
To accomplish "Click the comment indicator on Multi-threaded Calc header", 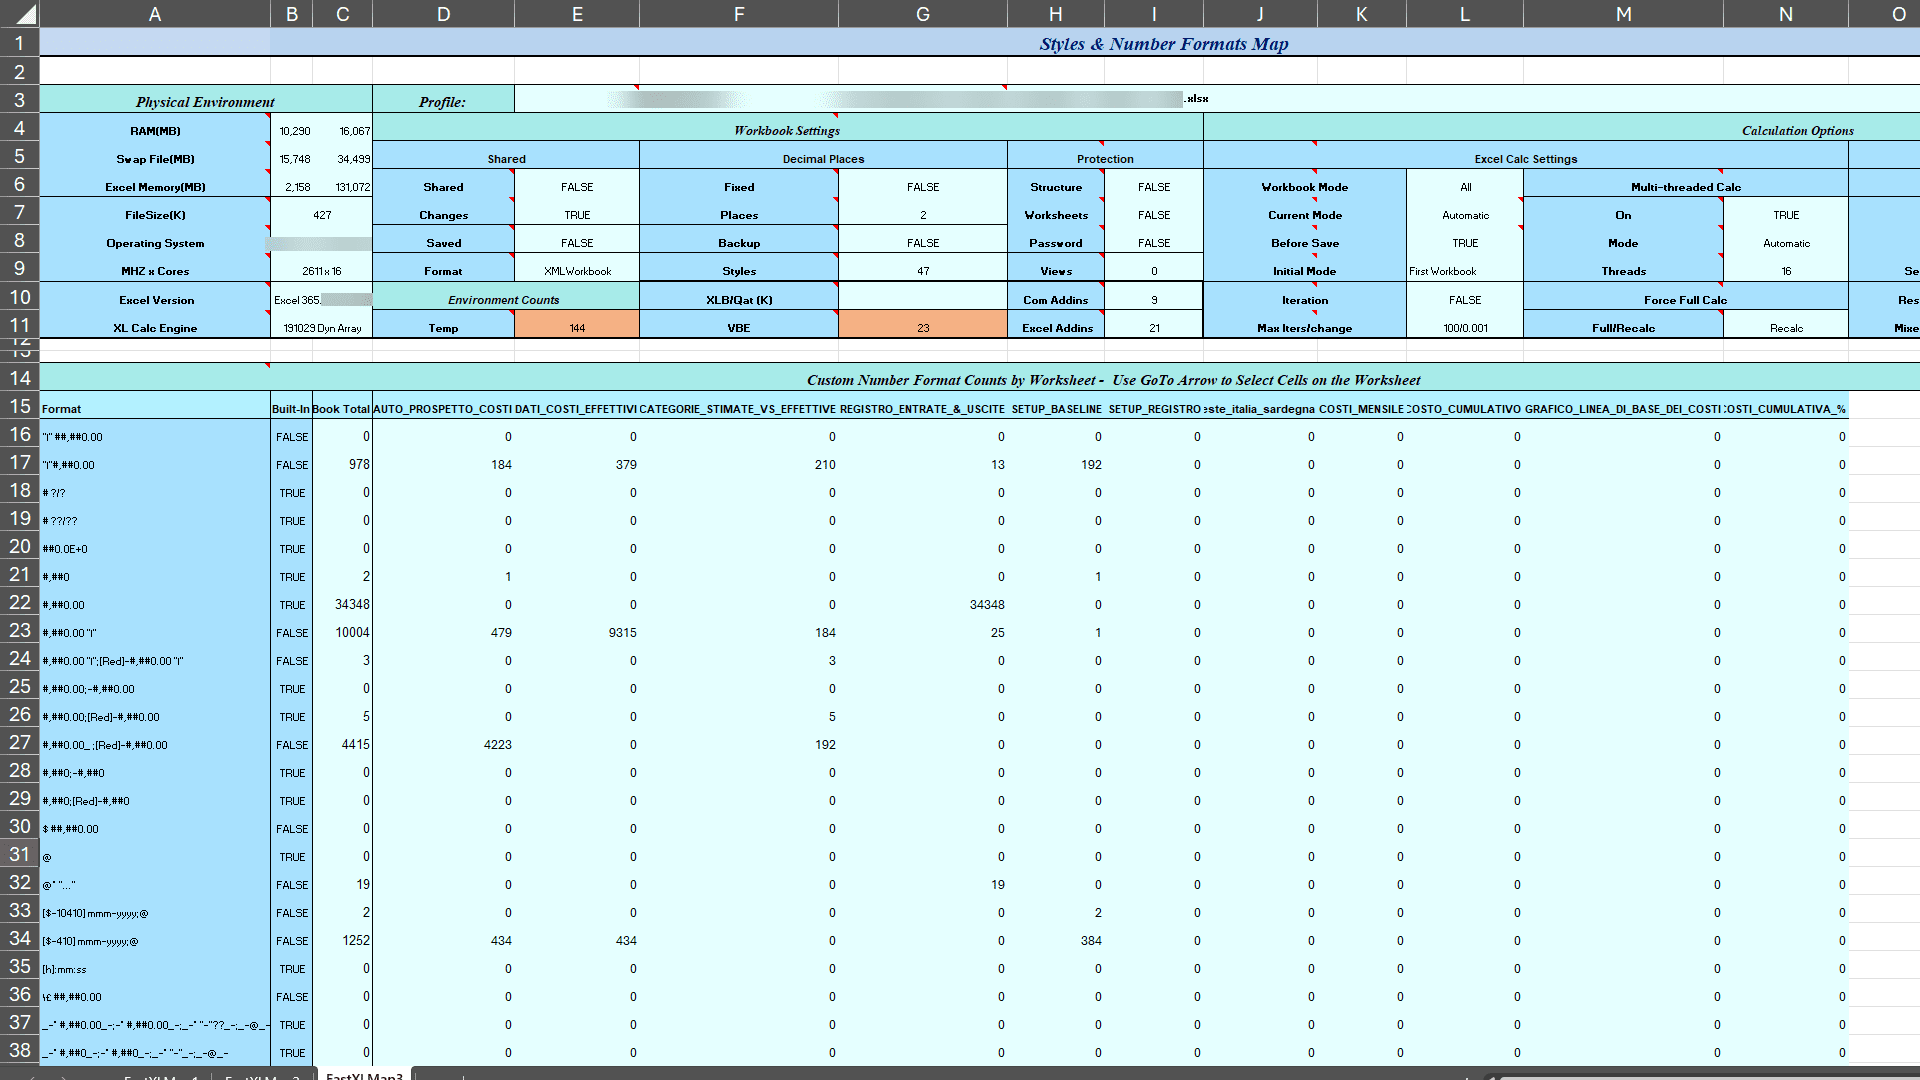I will click(1721, 174).
